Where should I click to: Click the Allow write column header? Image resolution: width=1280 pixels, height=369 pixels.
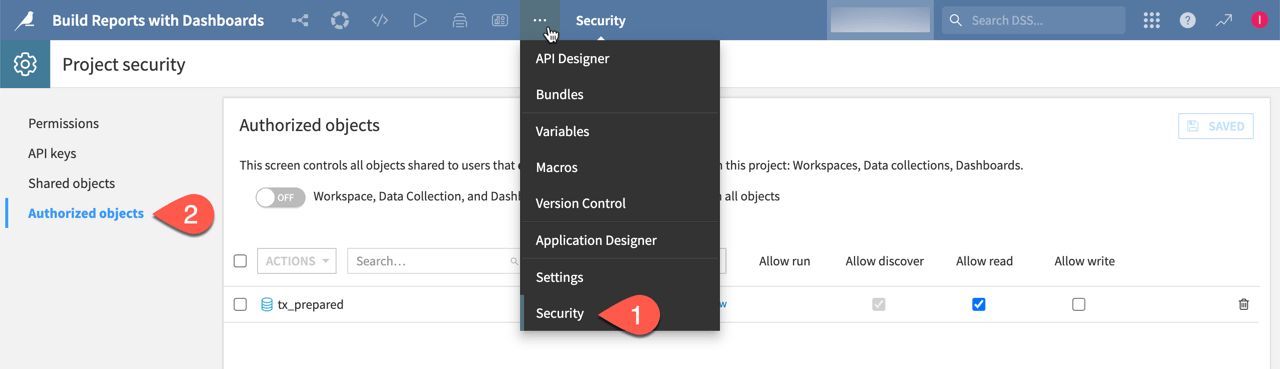[1085, 261]
